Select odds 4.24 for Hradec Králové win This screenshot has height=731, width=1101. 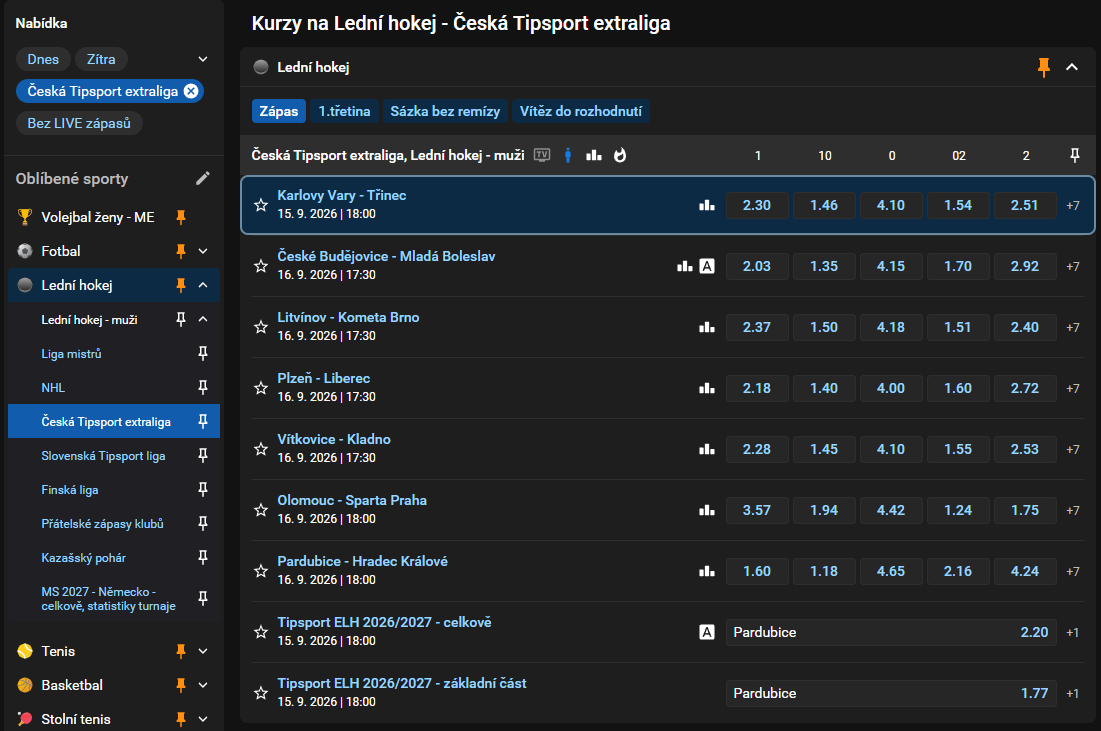(1024, 572)
